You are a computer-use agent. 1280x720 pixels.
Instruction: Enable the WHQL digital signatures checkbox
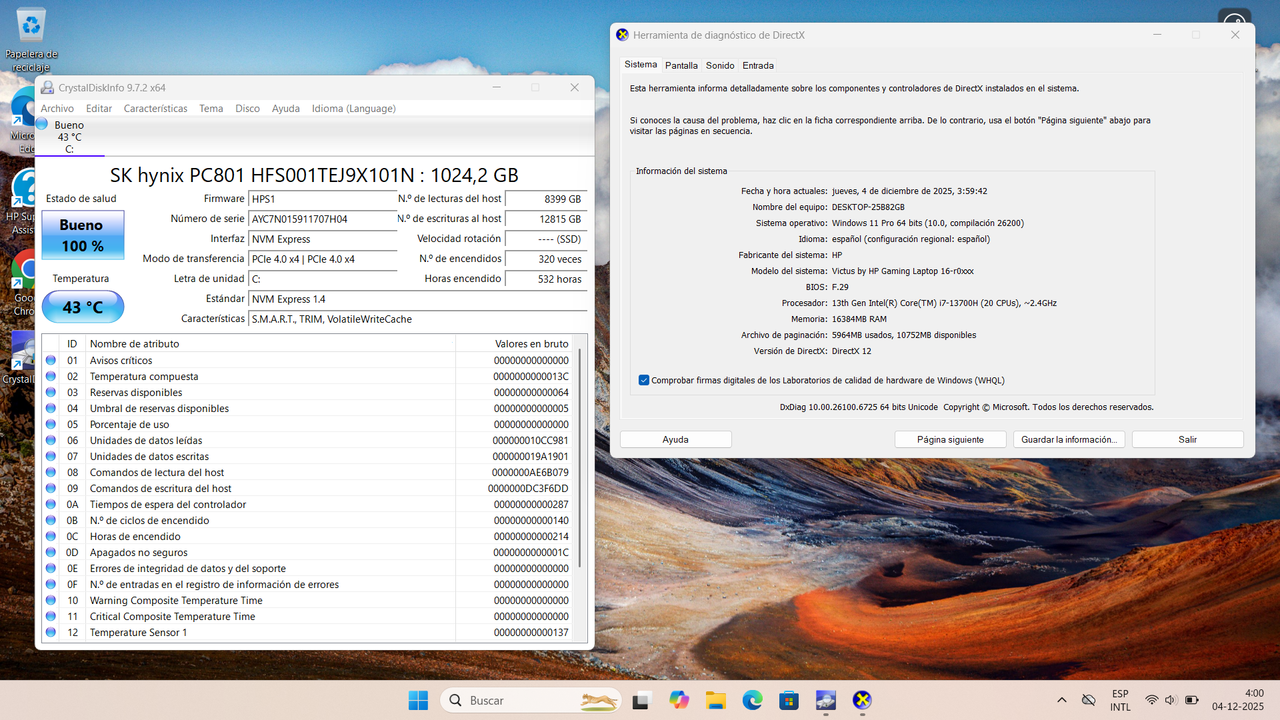coord(641,380)
